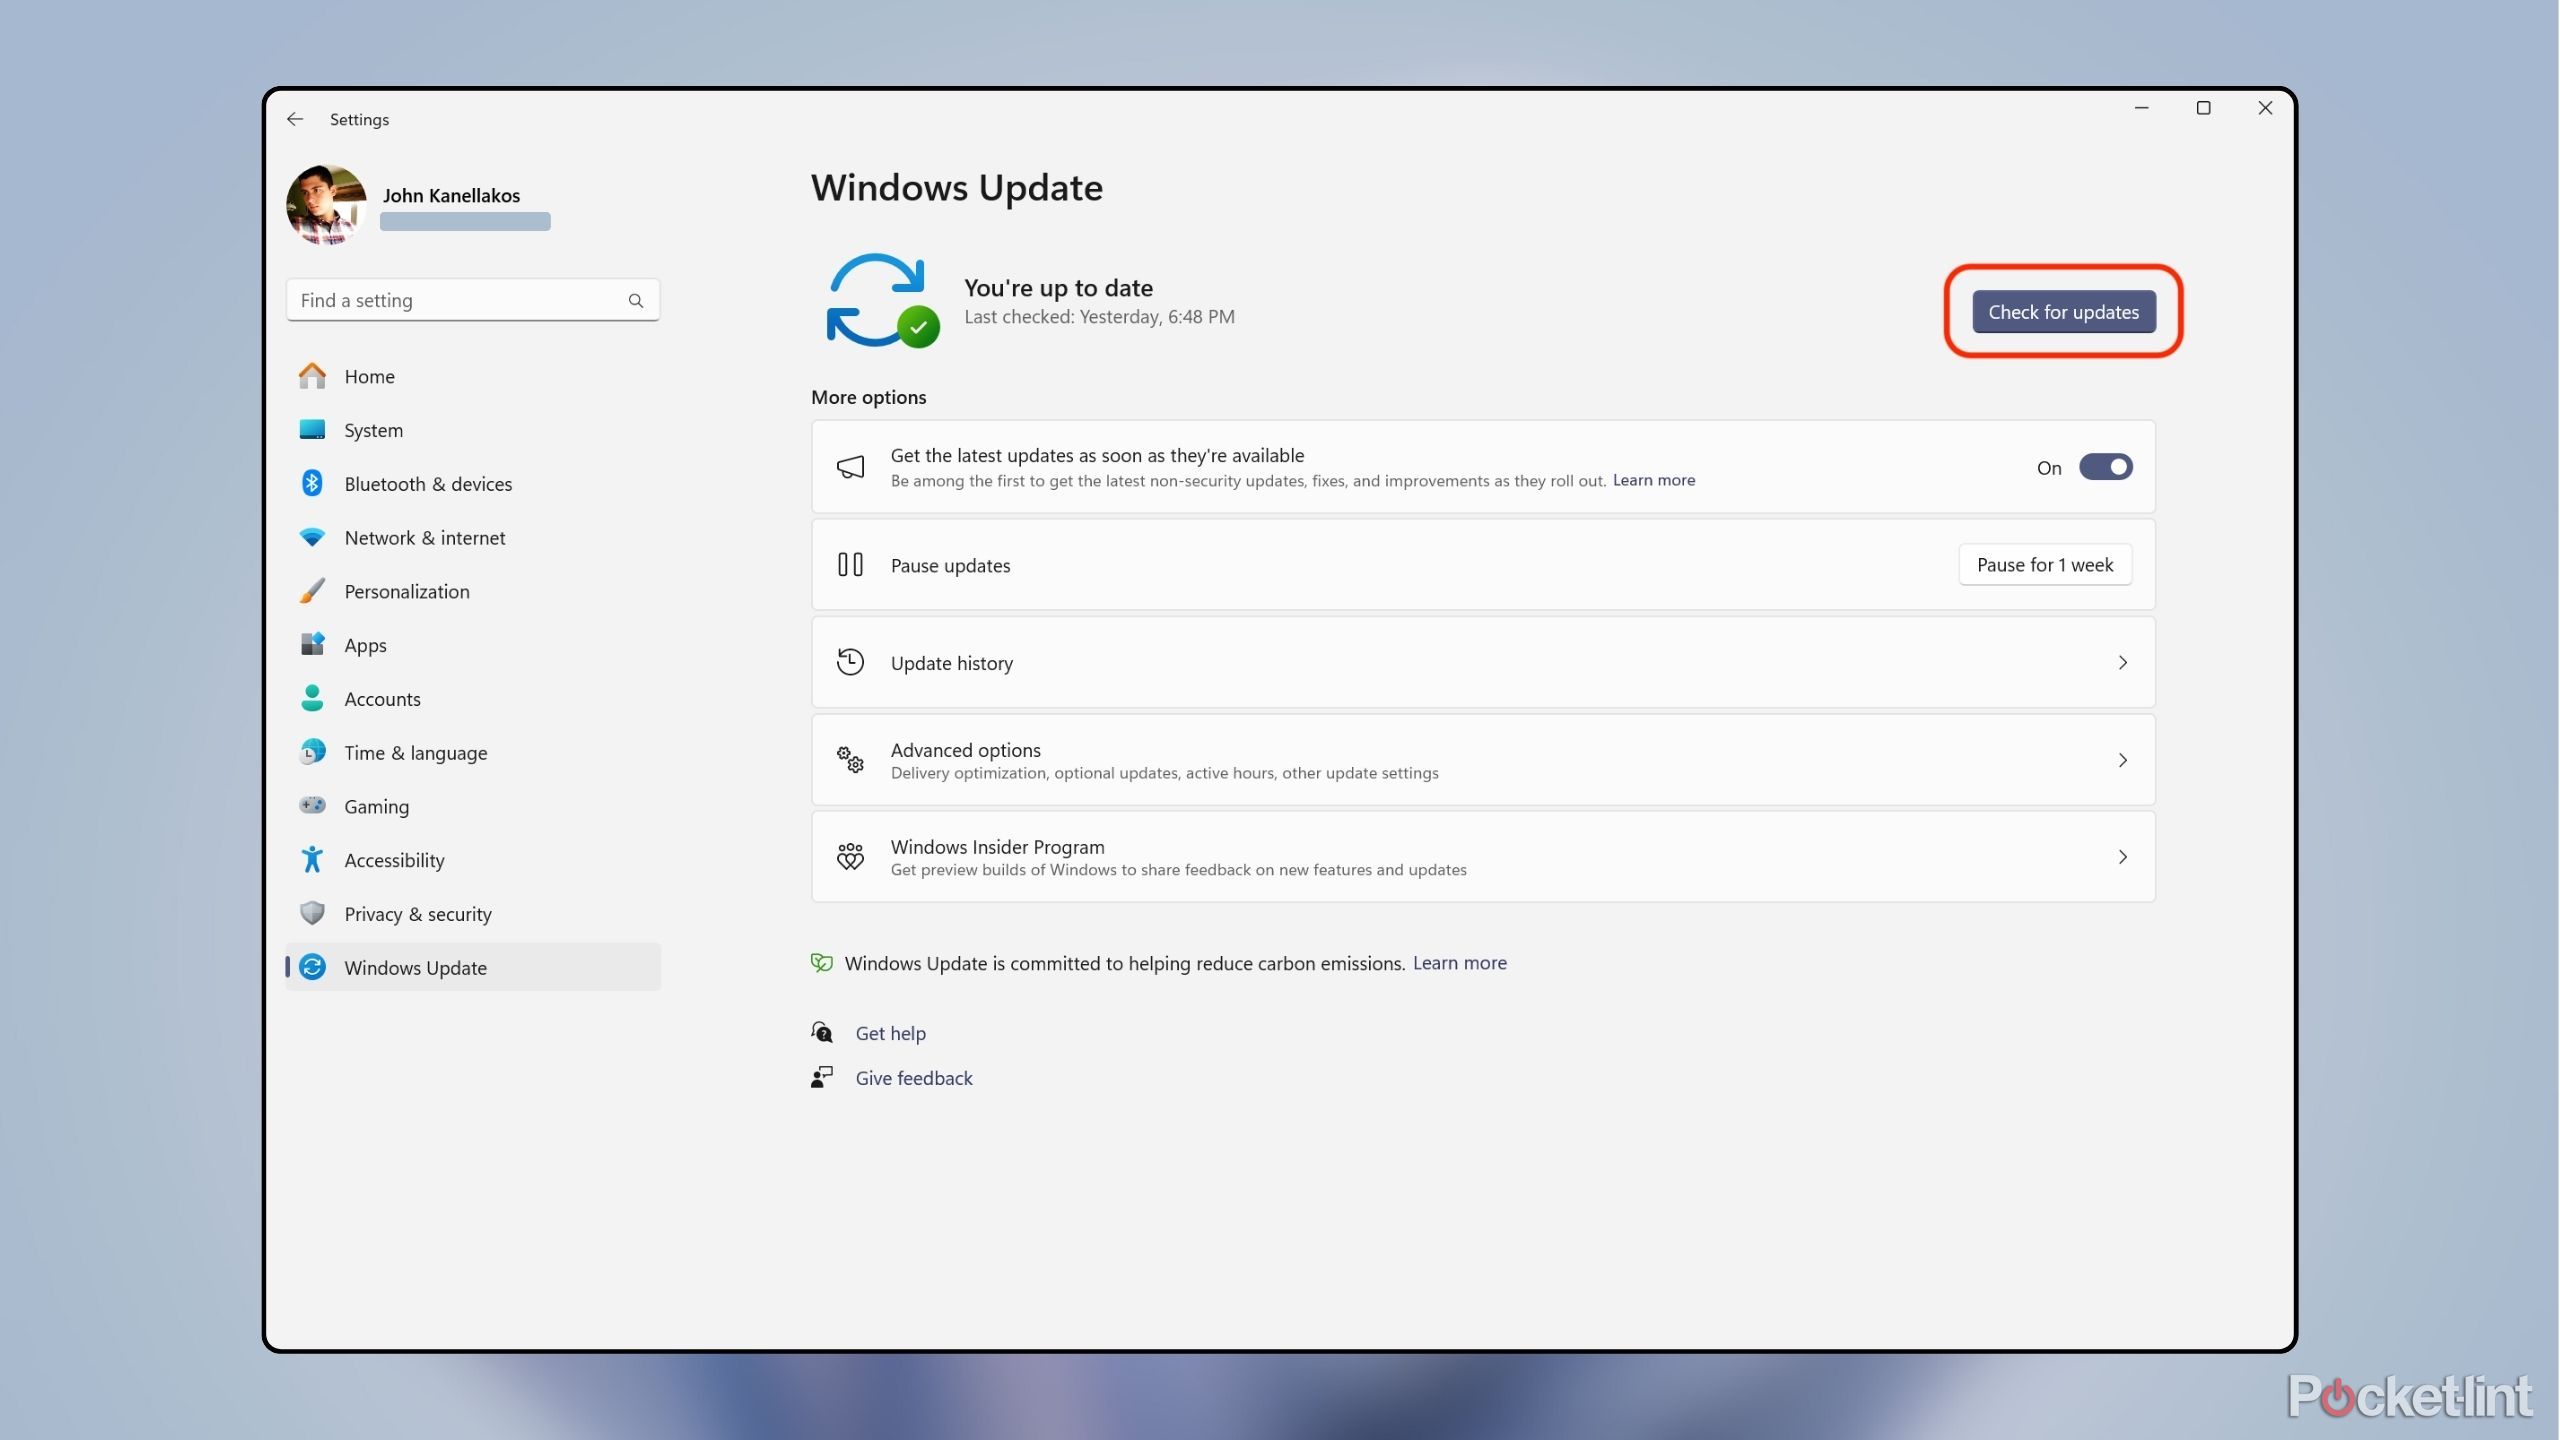Screen dimensions: 2560x1440
Task: Click John Kanellakos profile picture
Action: [x=326, y=205]
